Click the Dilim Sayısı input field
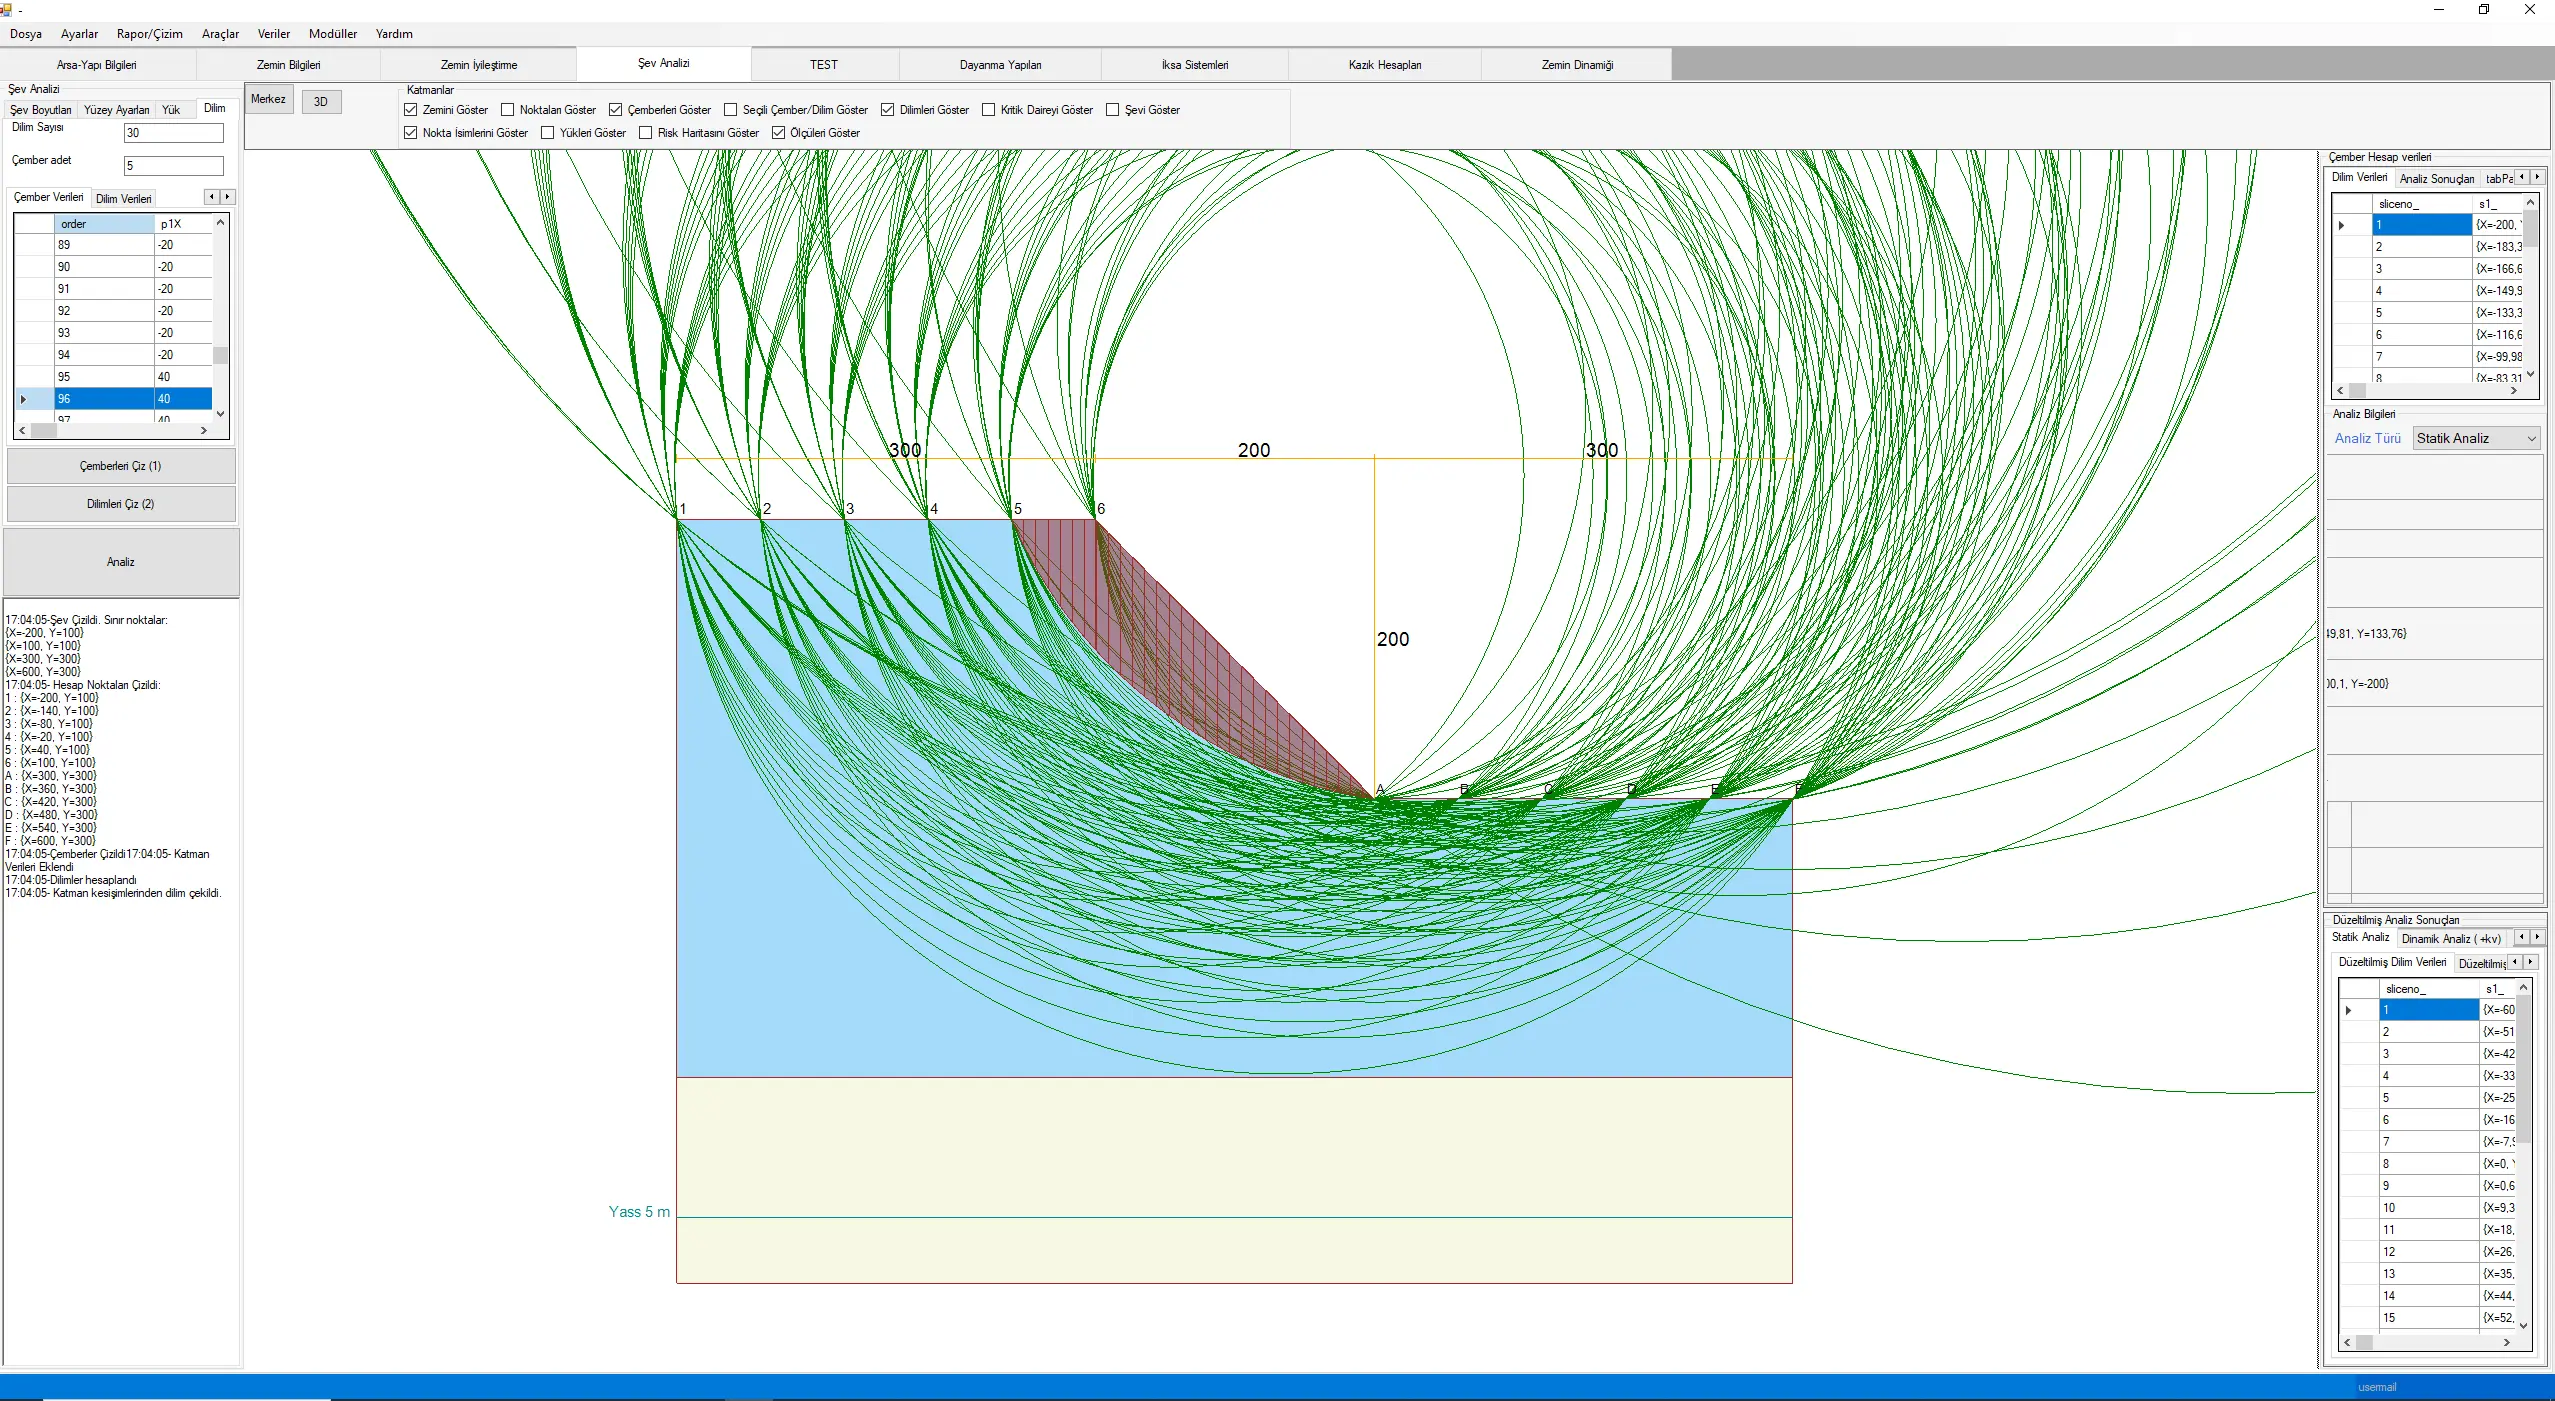Screen dimensions: 2555x1401 (x=173, y=133)
